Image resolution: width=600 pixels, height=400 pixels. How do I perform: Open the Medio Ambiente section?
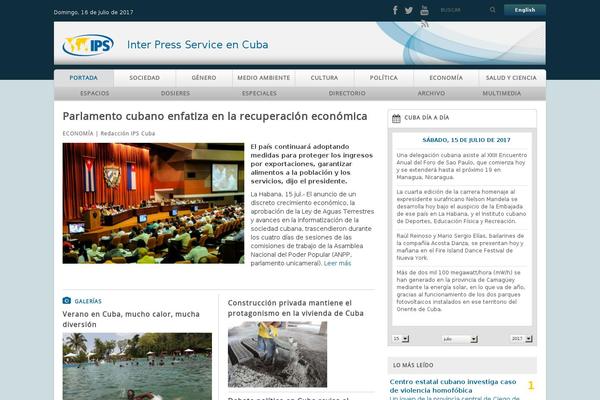click(264, 78)
